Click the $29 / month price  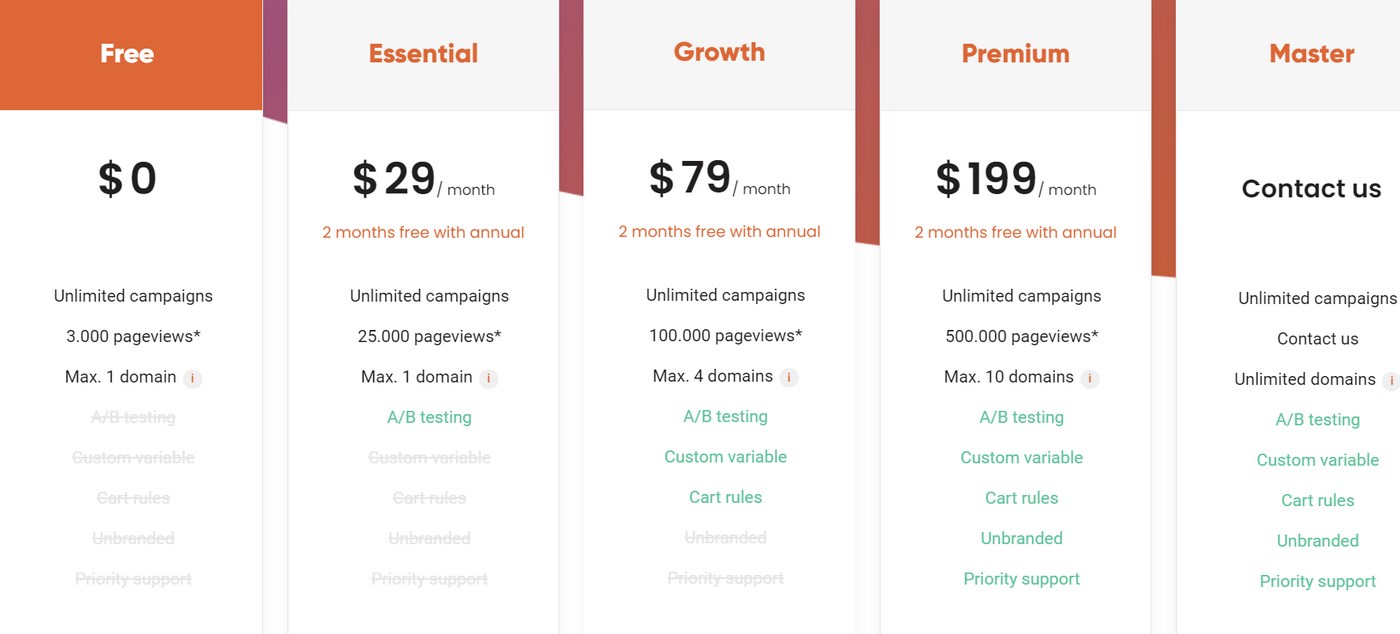pos(423,181)
